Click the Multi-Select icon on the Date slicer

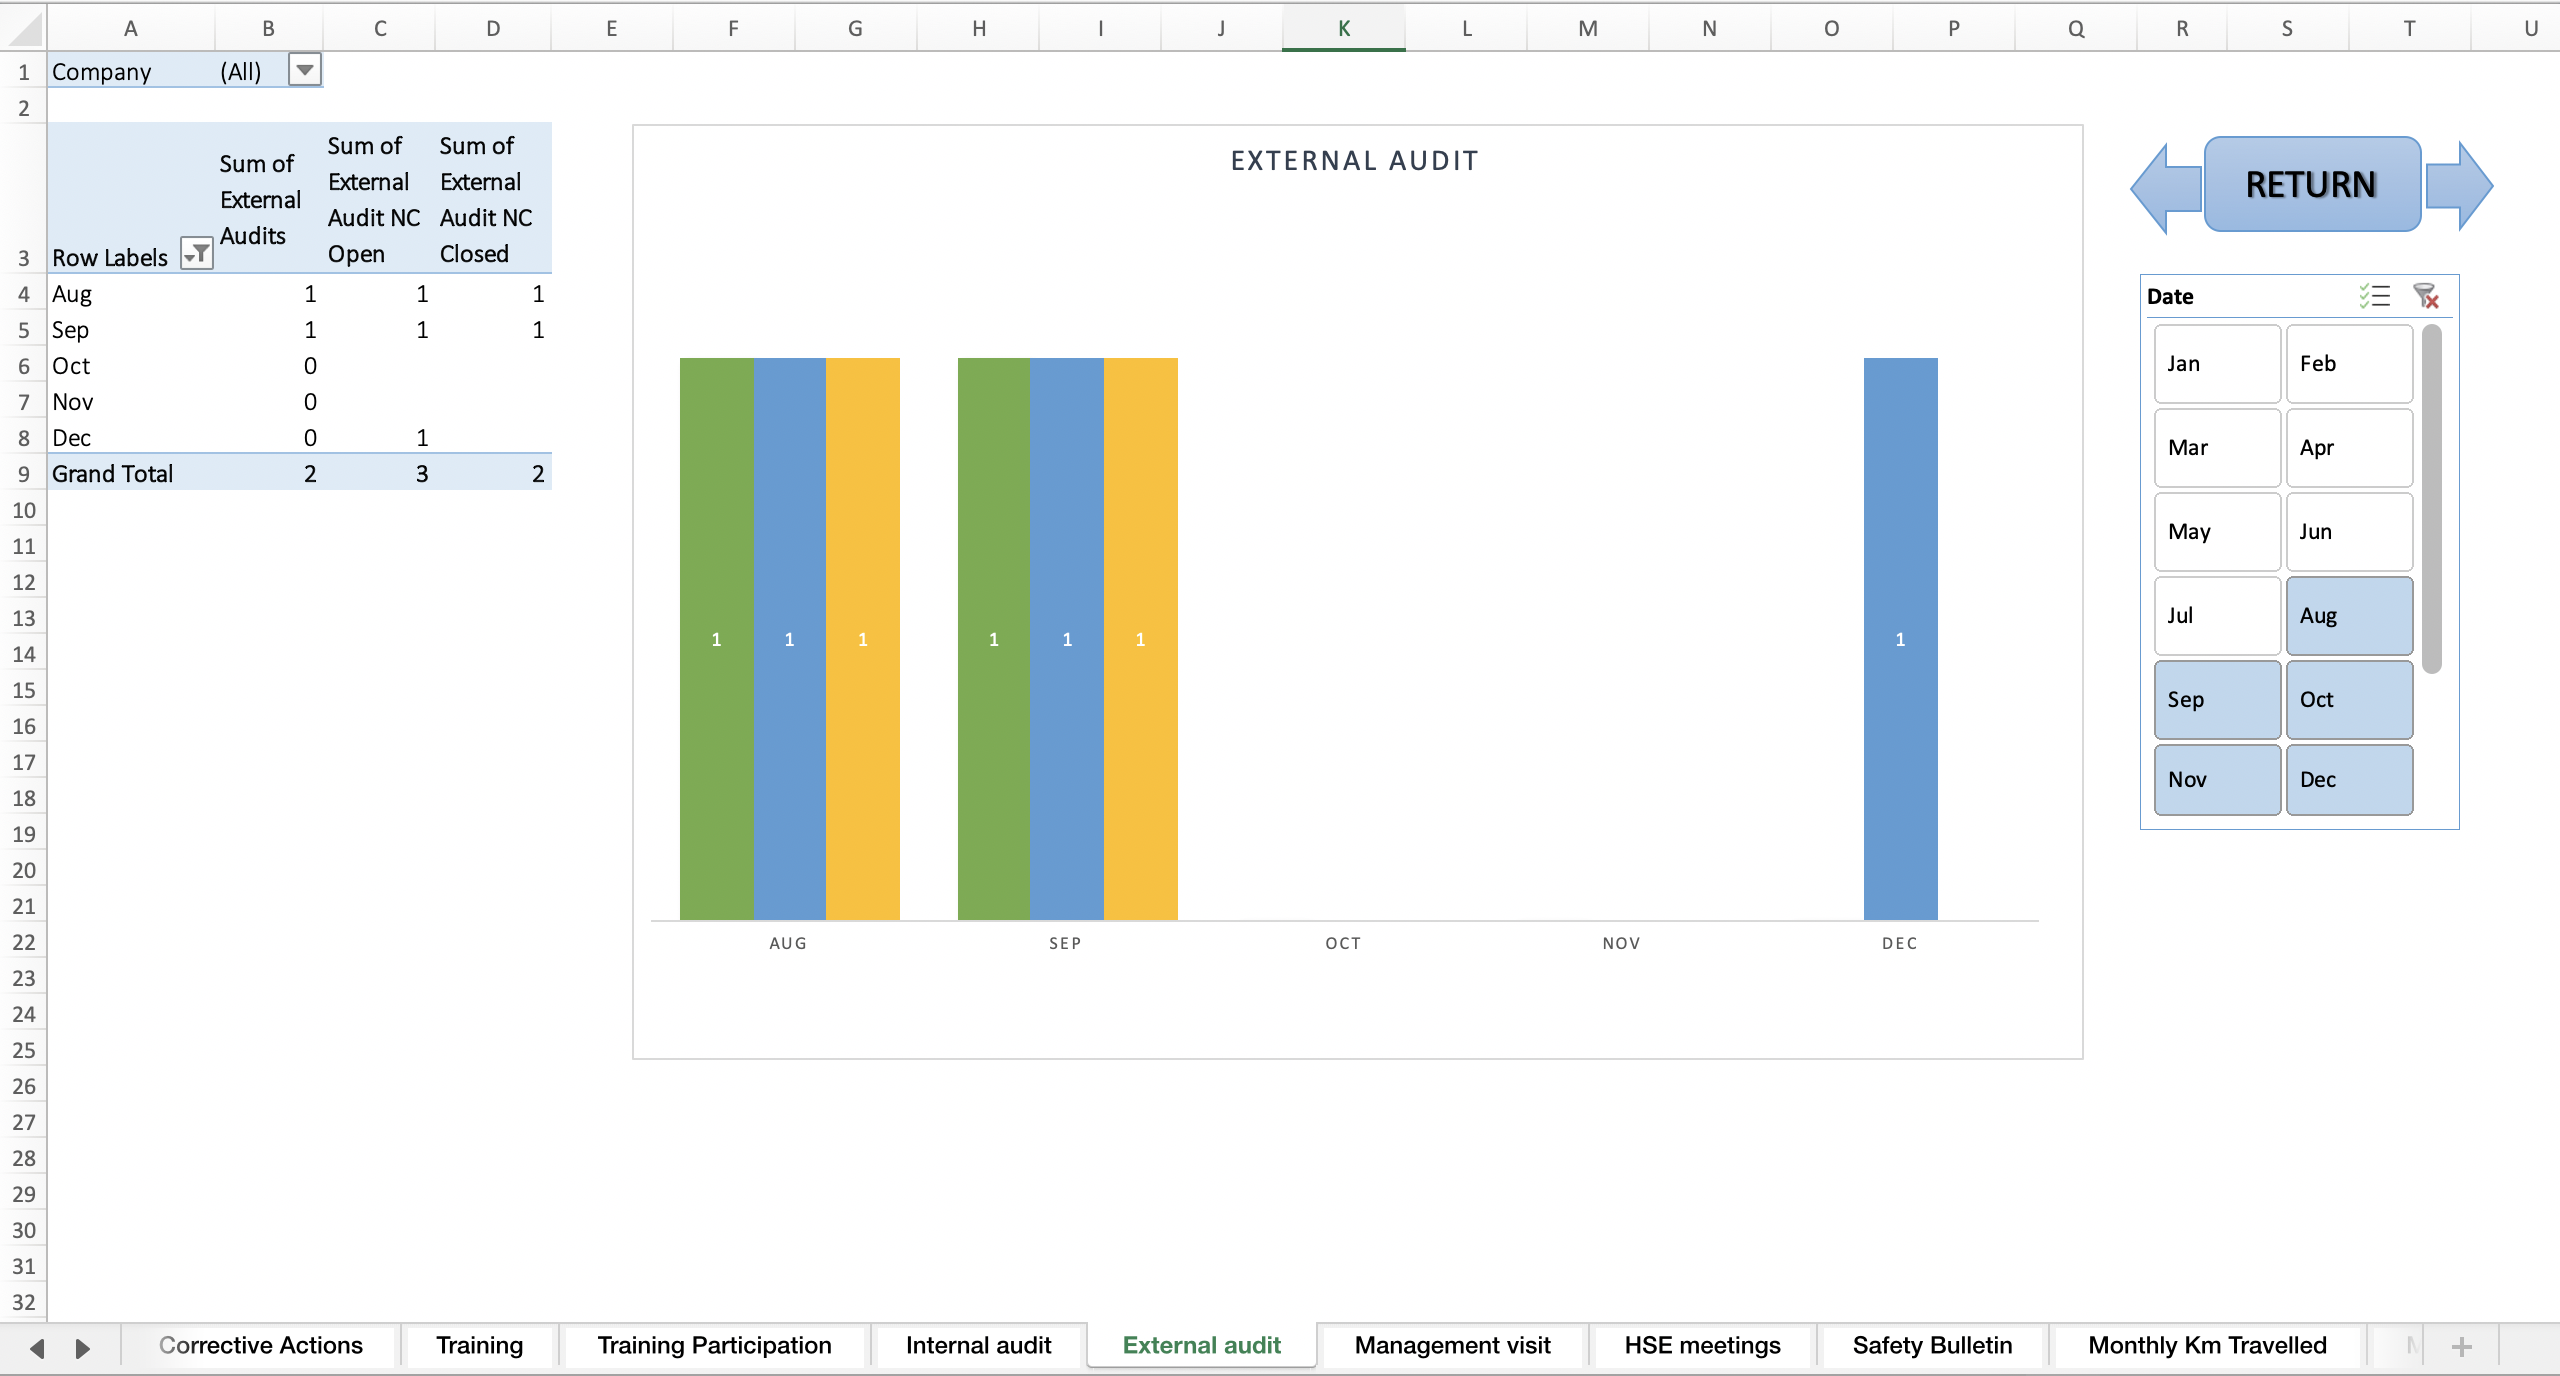[2374, 296]
